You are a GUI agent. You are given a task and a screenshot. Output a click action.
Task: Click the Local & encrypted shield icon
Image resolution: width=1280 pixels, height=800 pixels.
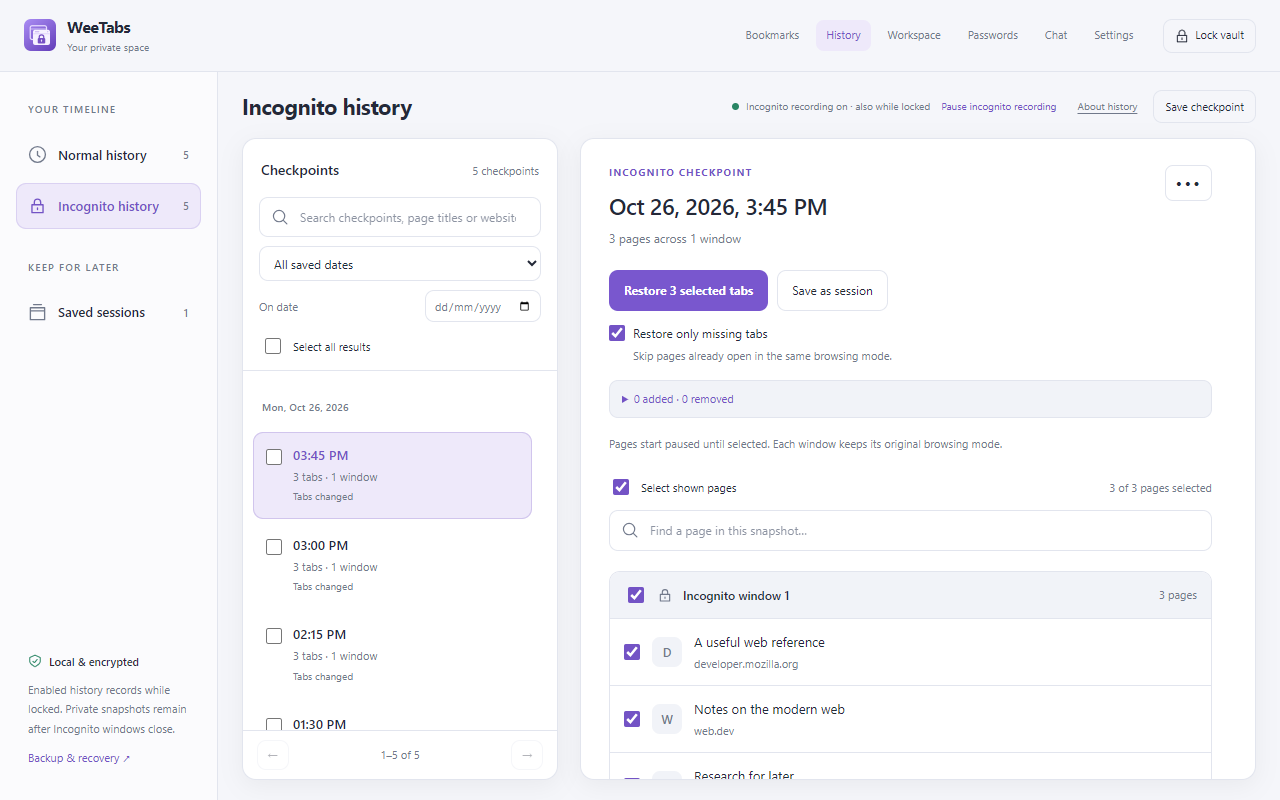(x=35, y=662)
